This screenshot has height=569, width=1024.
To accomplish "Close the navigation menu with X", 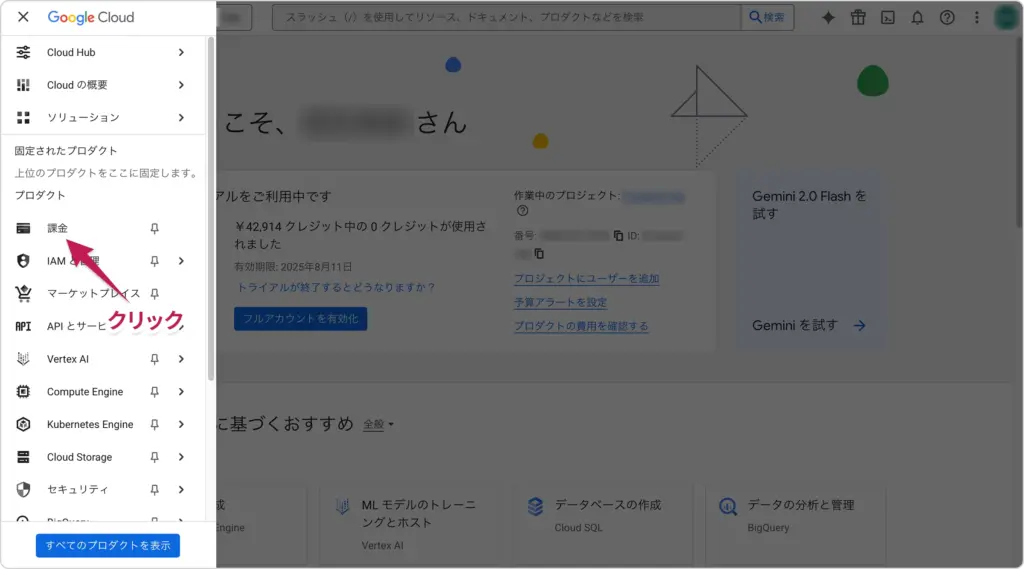I will (x=23, y=17).
